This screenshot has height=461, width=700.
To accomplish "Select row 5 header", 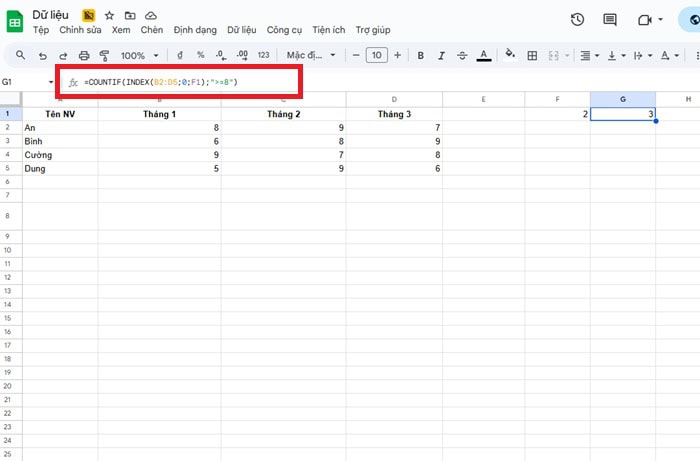I will (x=8, y=168).
